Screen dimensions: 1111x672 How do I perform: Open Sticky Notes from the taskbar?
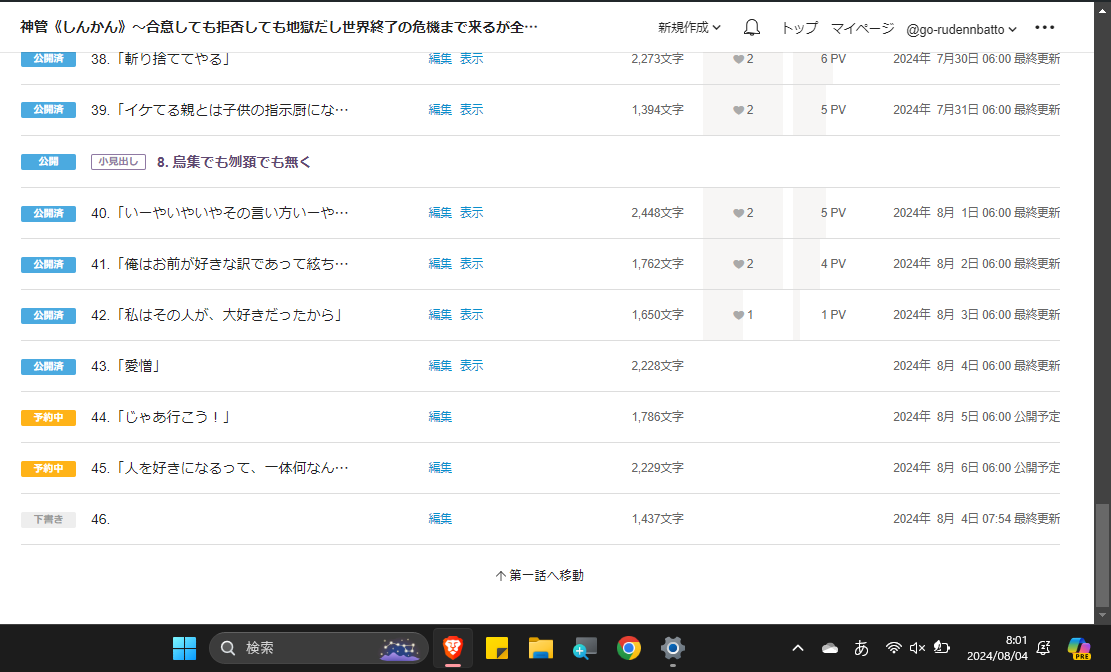(x=497, y=648)
